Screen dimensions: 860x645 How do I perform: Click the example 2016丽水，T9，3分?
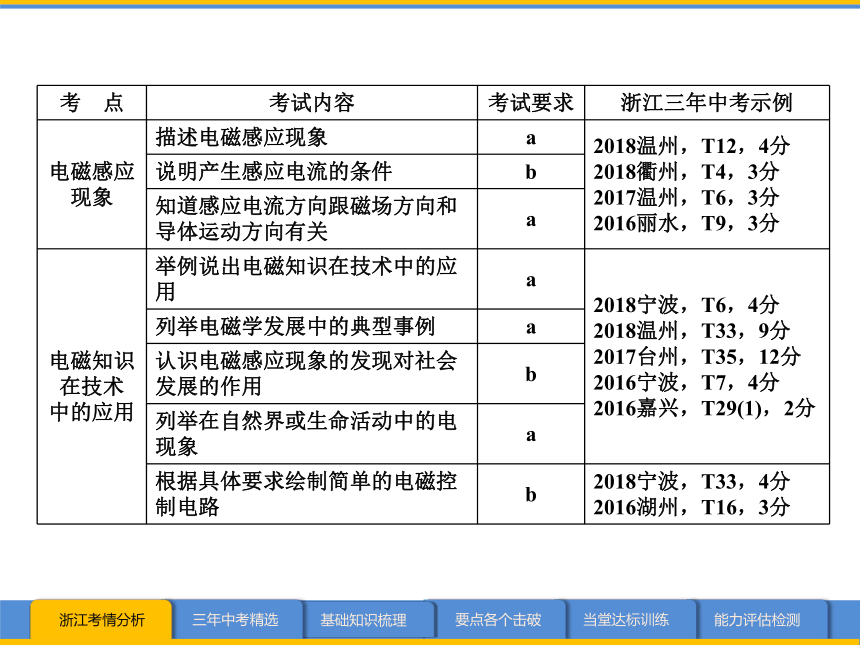686,223
